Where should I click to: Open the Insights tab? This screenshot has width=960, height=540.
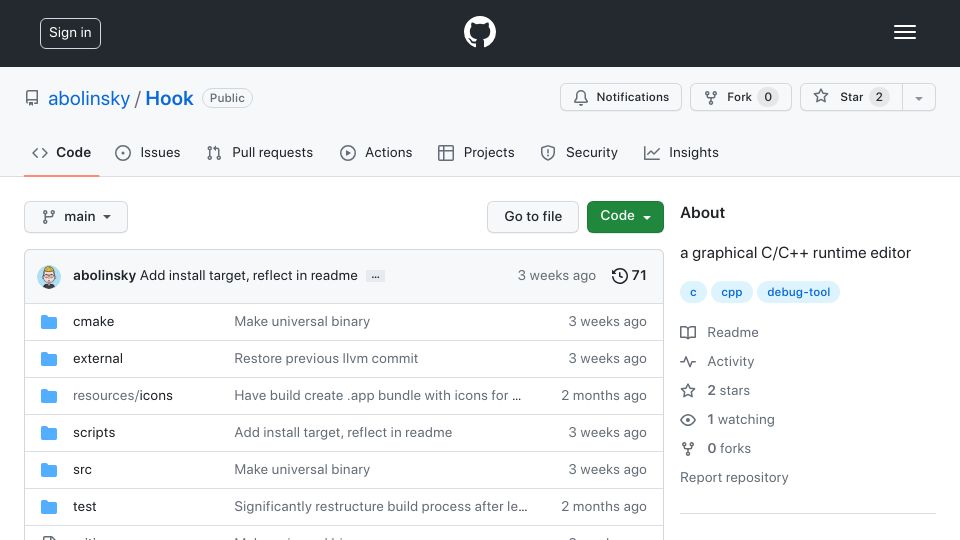click(x=681, y=152)
